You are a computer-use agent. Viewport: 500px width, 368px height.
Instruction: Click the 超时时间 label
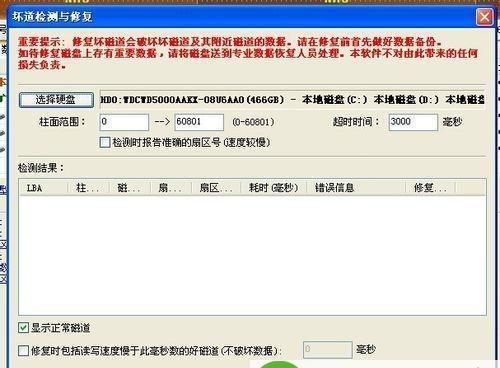pos(356,122)
